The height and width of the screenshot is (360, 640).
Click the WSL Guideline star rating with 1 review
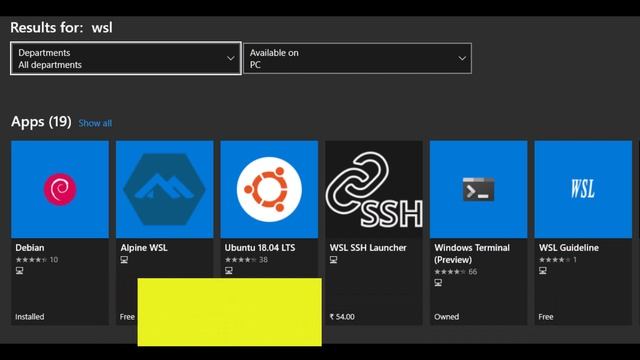558,260
